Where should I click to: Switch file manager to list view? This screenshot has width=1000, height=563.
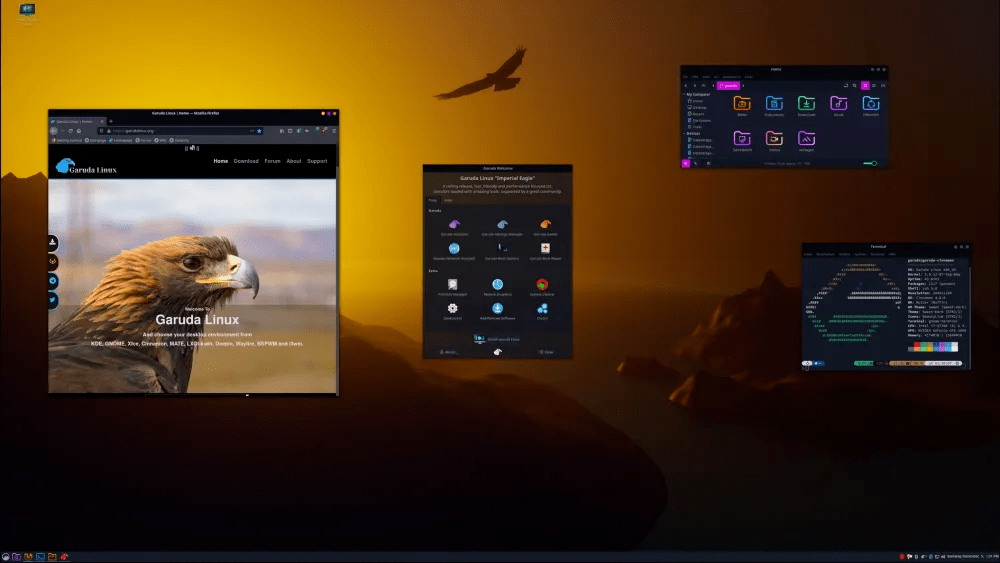[874, 85]
